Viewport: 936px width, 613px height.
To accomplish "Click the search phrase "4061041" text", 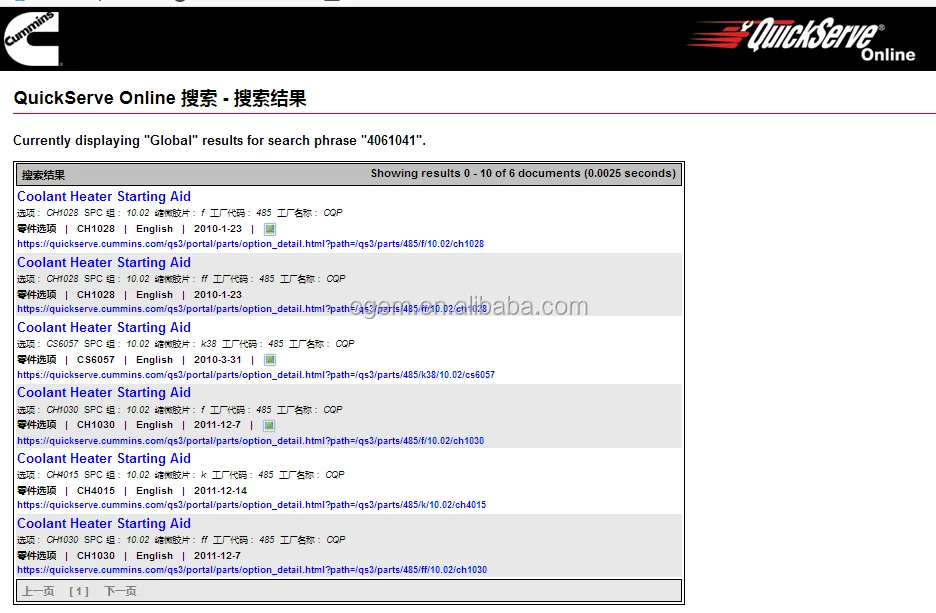I will [392, 141].
